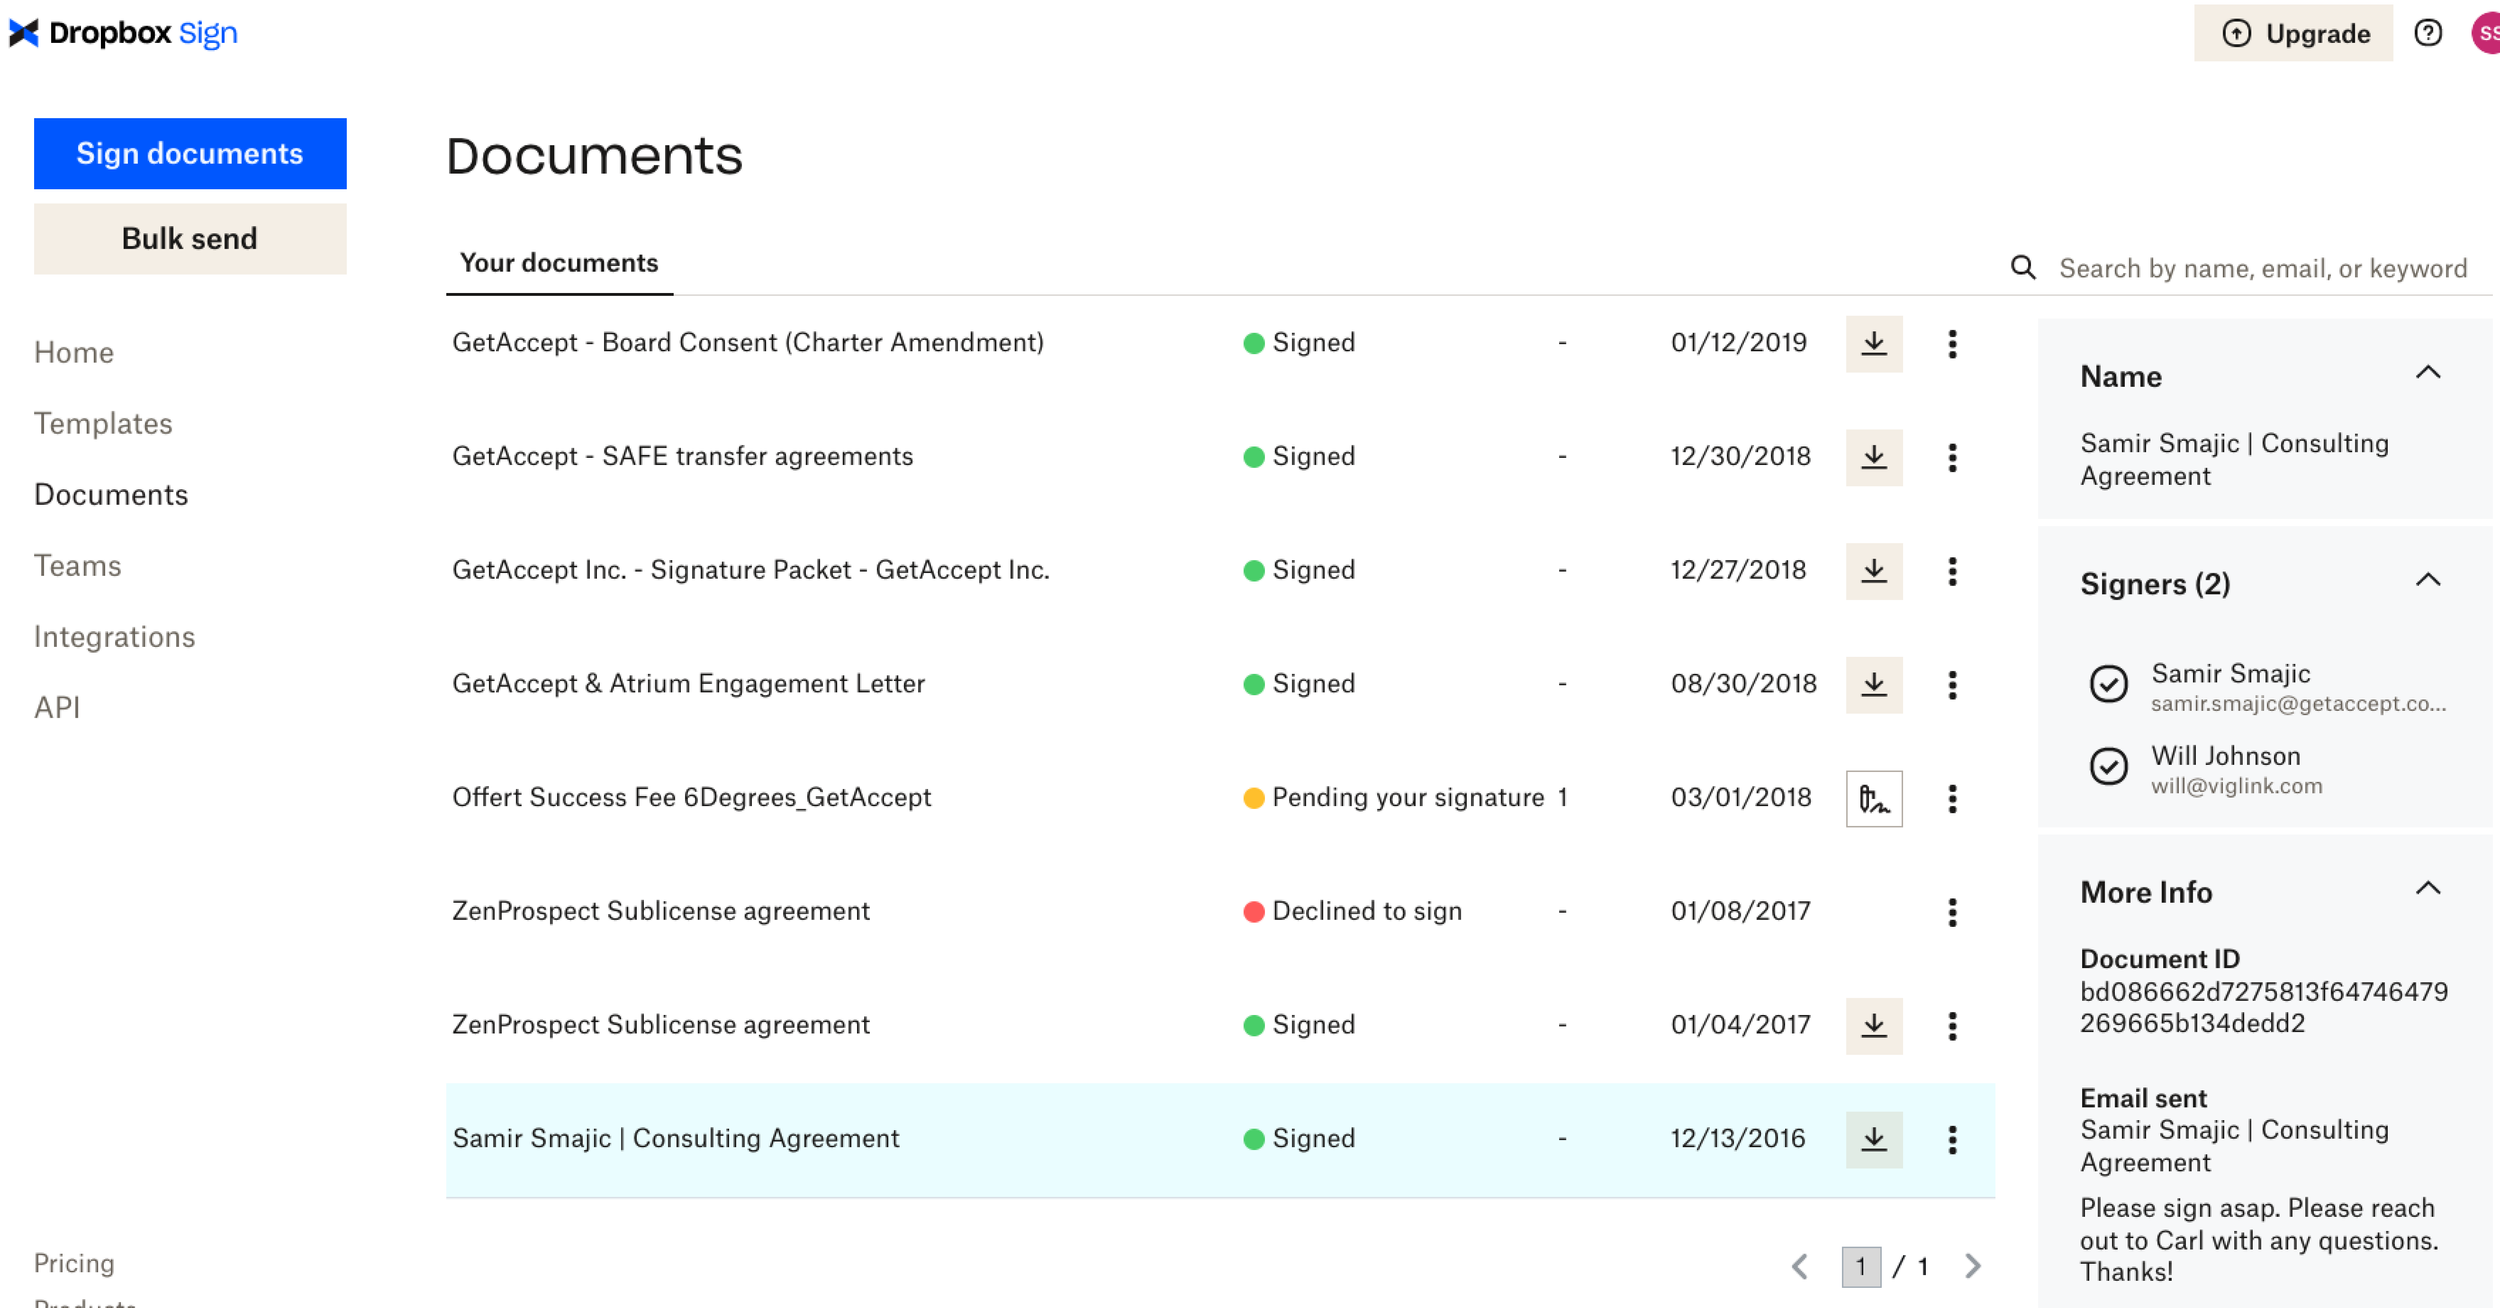The image size is (2500, 1308).
Task: Click the Bulk send button
Action: (190, 238)
